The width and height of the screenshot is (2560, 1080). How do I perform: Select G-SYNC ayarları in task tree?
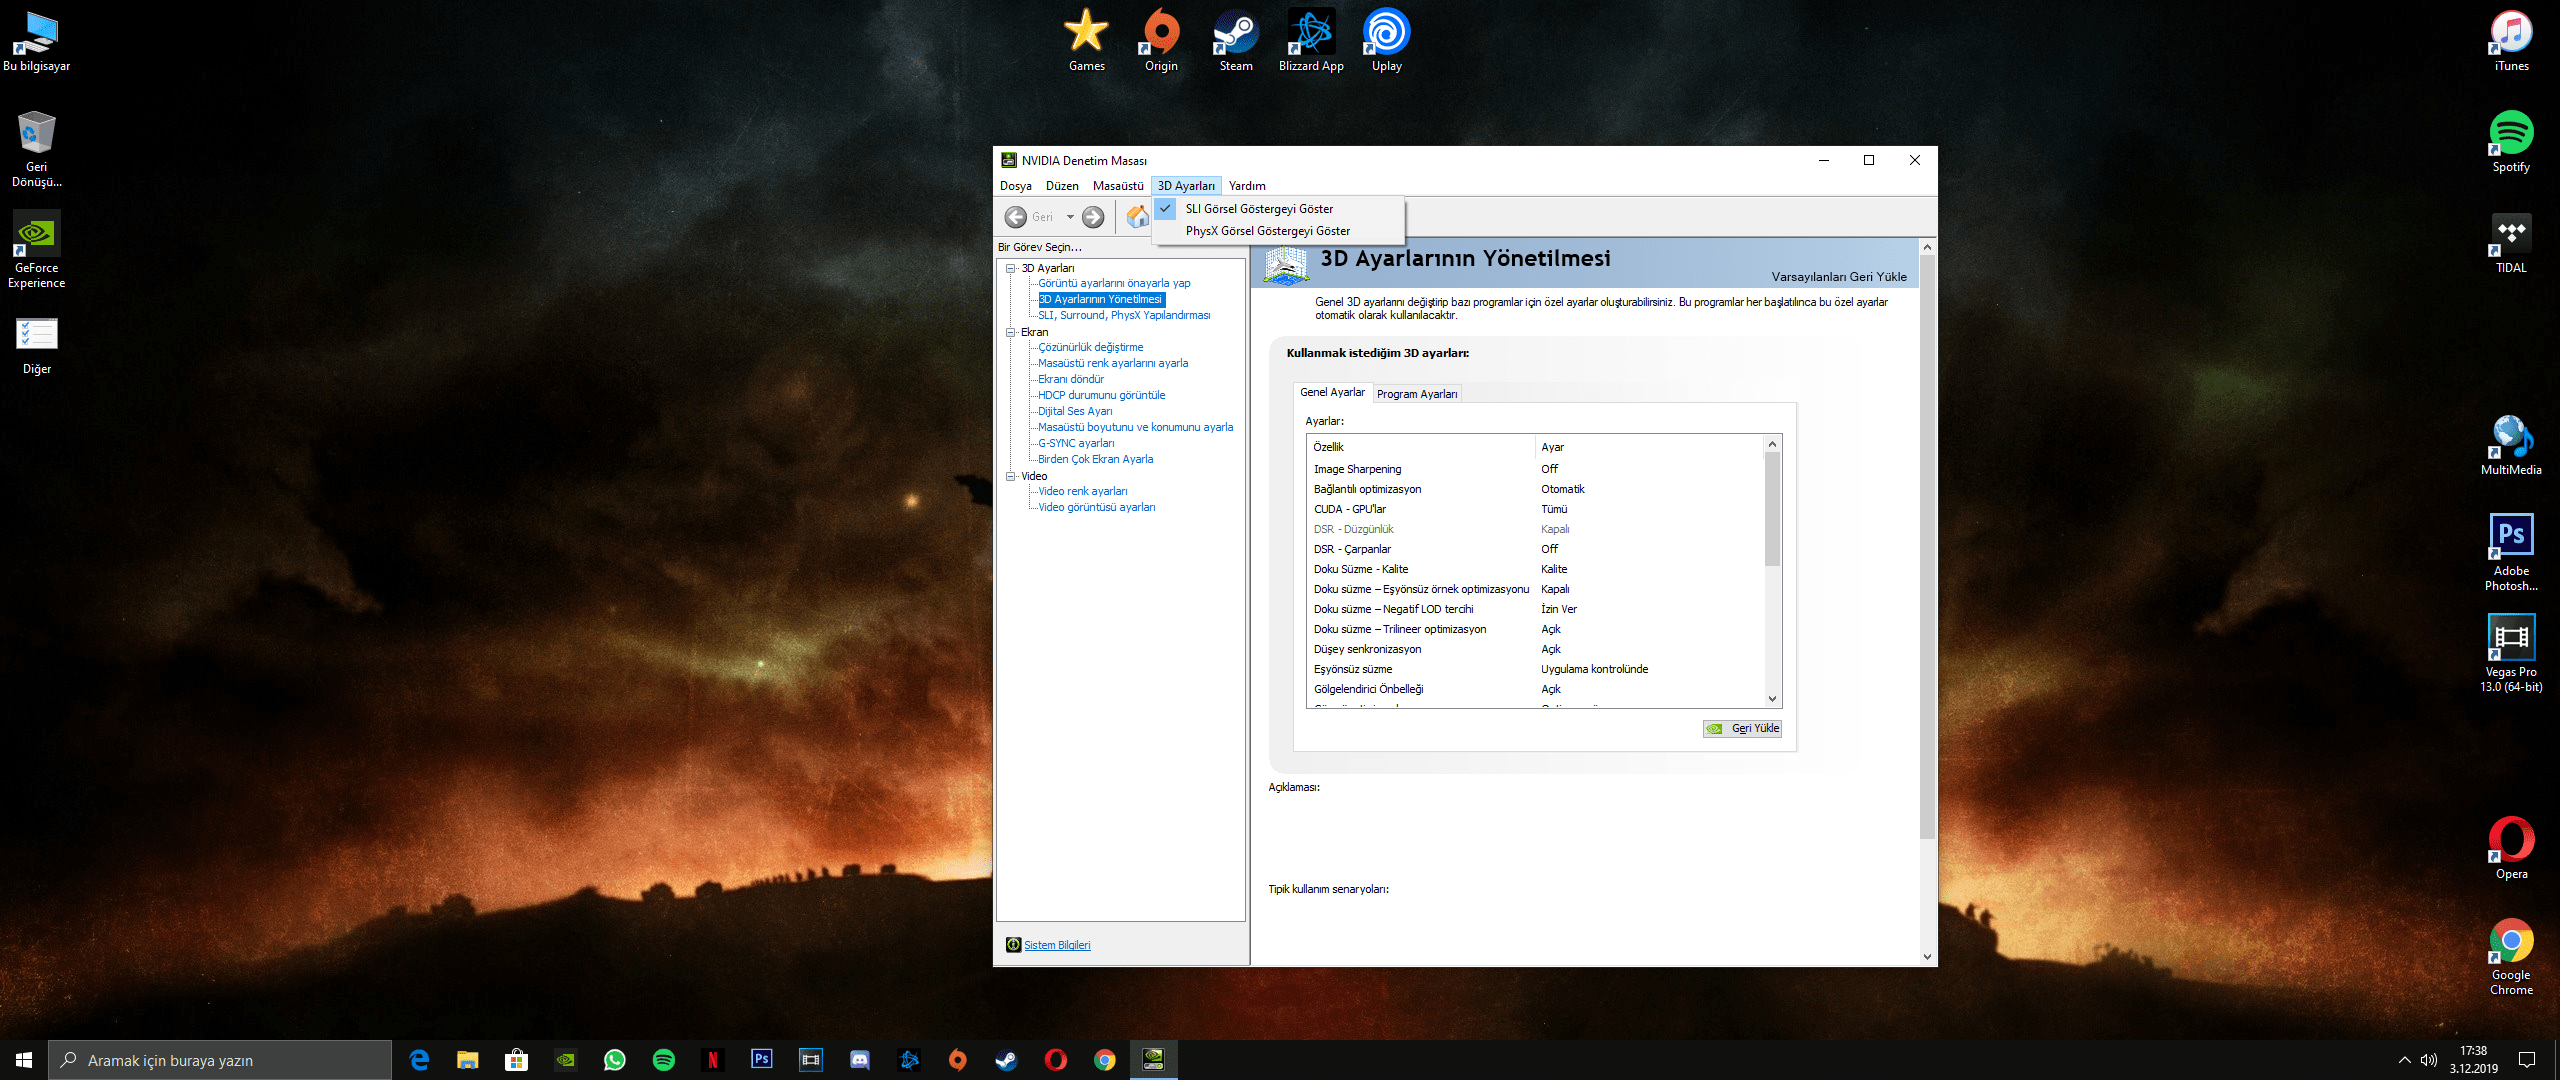pyautogui.click(x=1076, y=443)
